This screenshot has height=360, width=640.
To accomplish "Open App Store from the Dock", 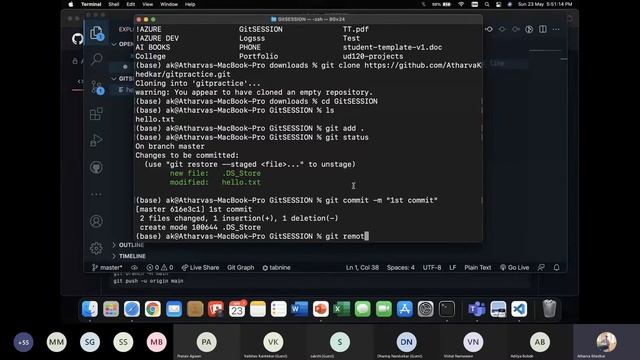I will (x=404, y=309).
